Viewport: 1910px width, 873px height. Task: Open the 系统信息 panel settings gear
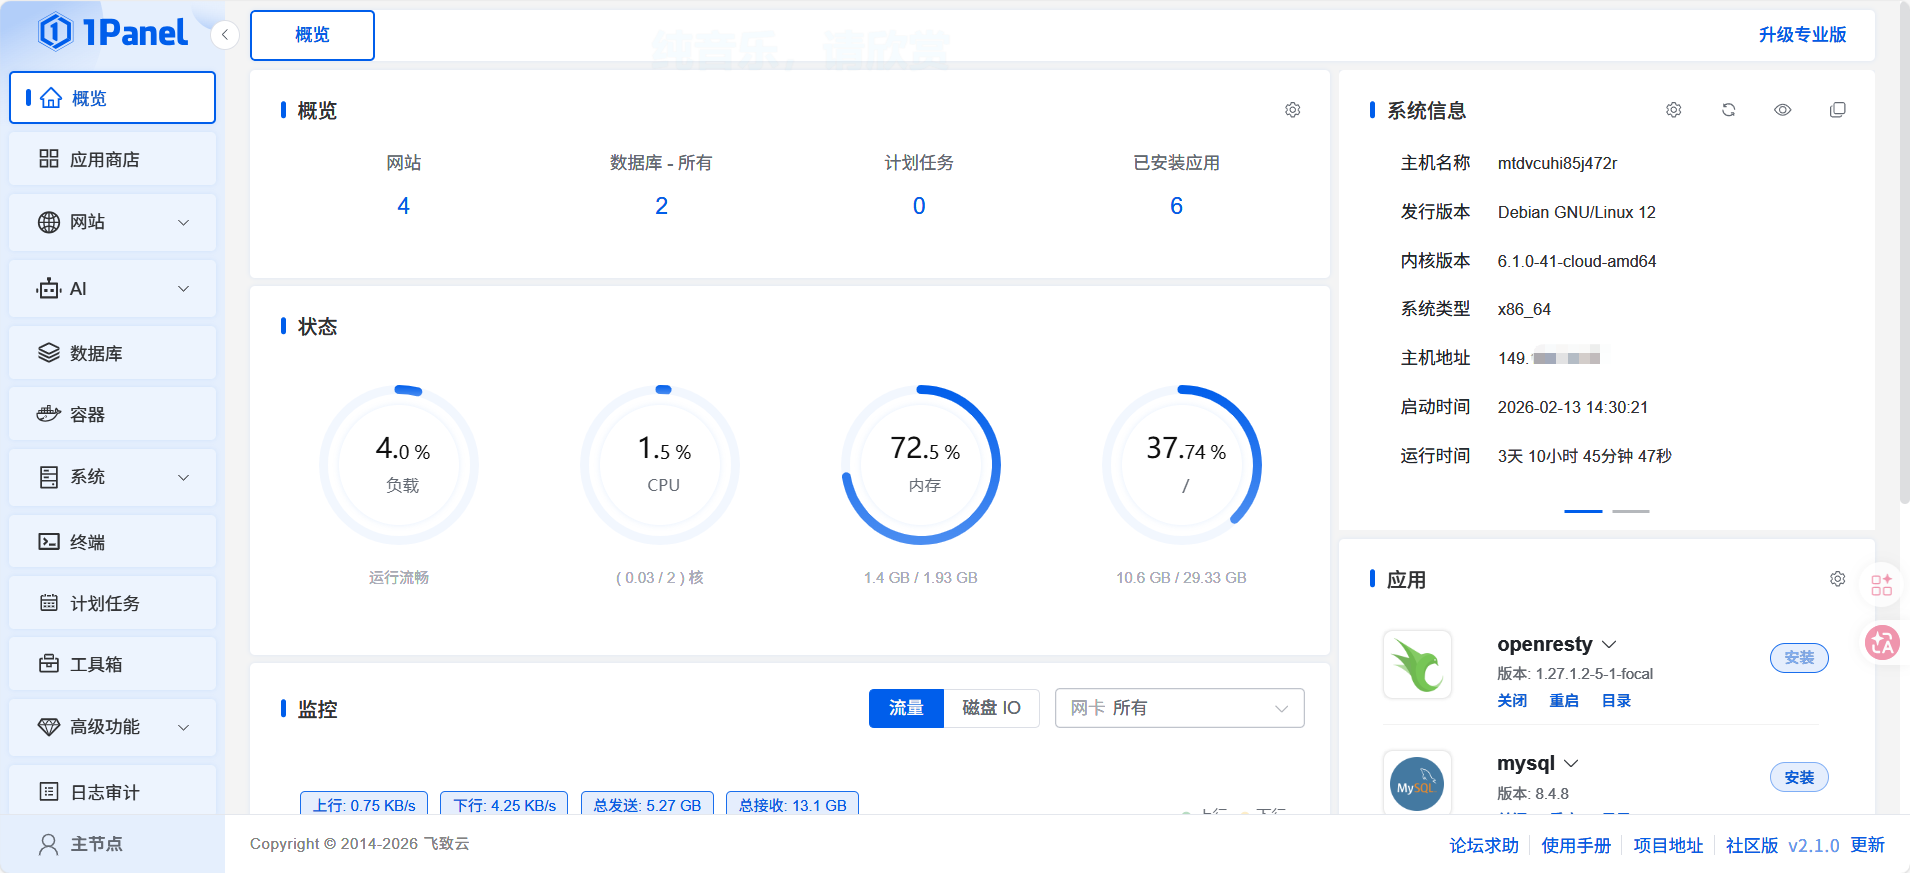[1673, 110]
